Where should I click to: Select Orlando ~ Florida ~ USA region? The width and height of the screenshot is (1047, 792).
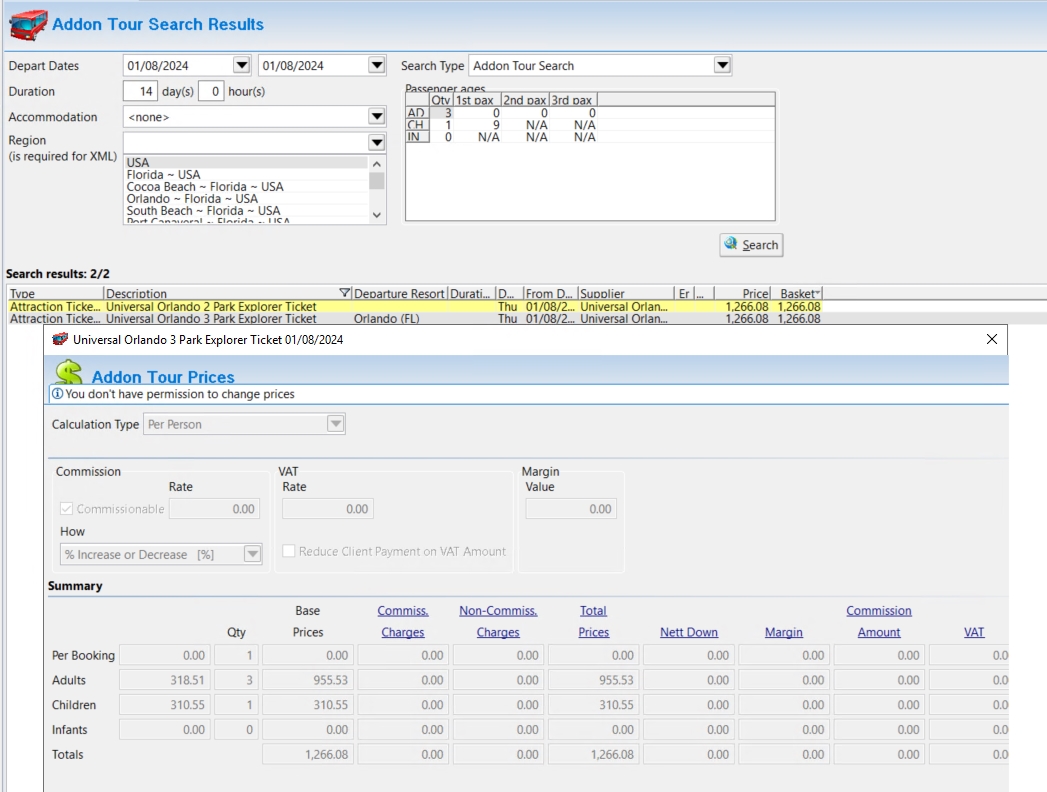tap(192, 199)
